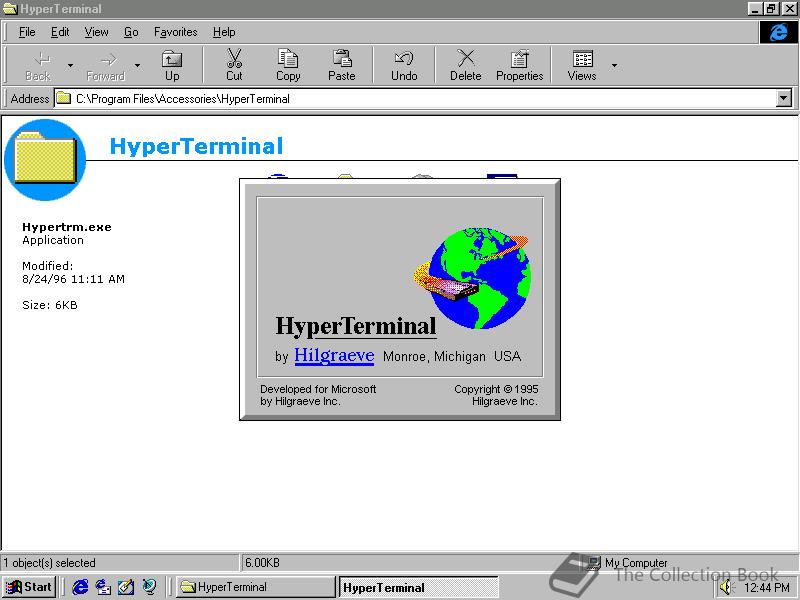Click the 'Copyright © 1995' text
The image size is (800, 600).
coord(496,389)
